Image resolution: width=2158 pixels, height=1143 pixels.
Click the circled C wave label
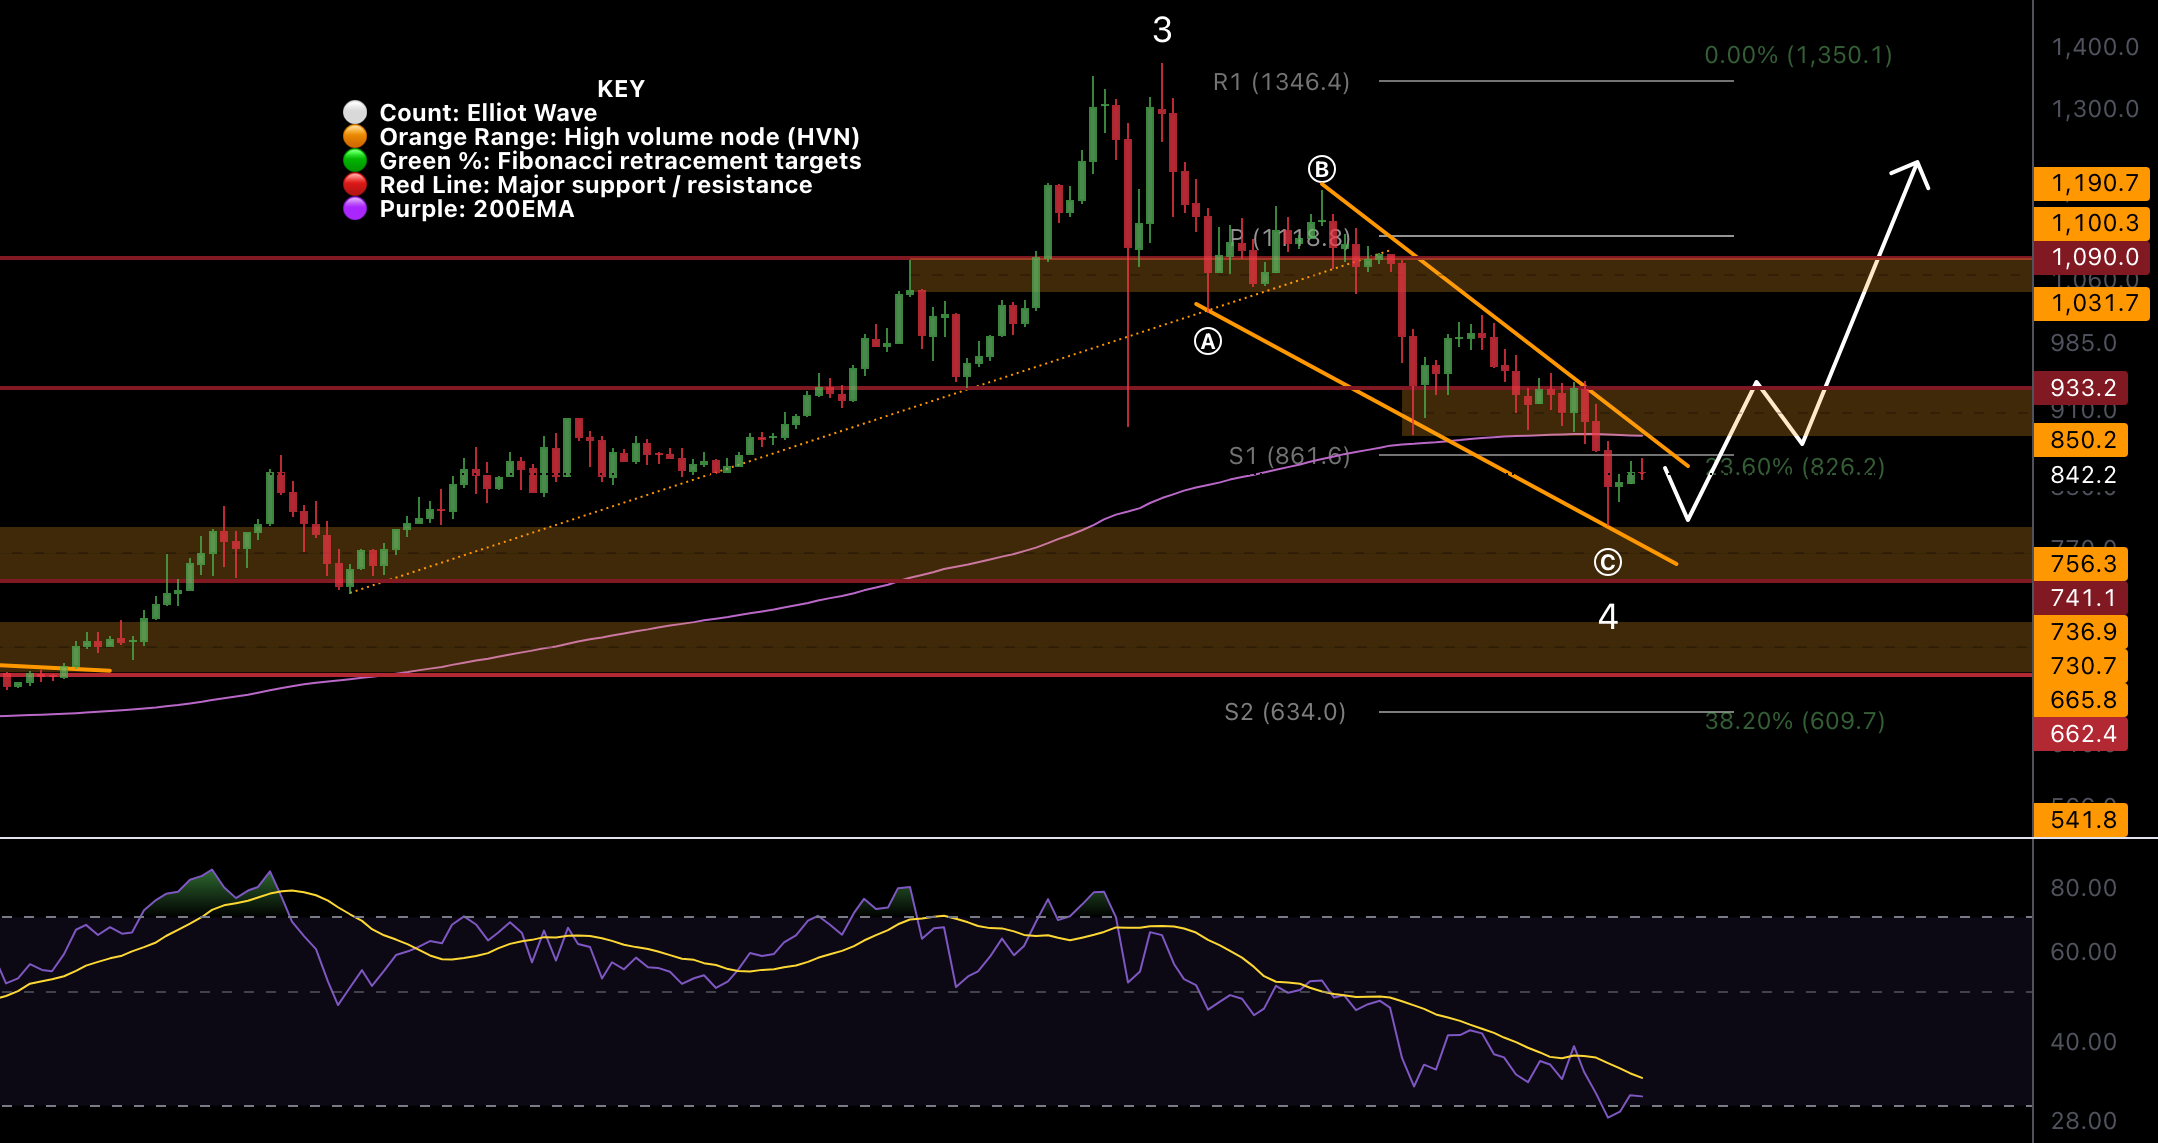(x=1607, y=562)
